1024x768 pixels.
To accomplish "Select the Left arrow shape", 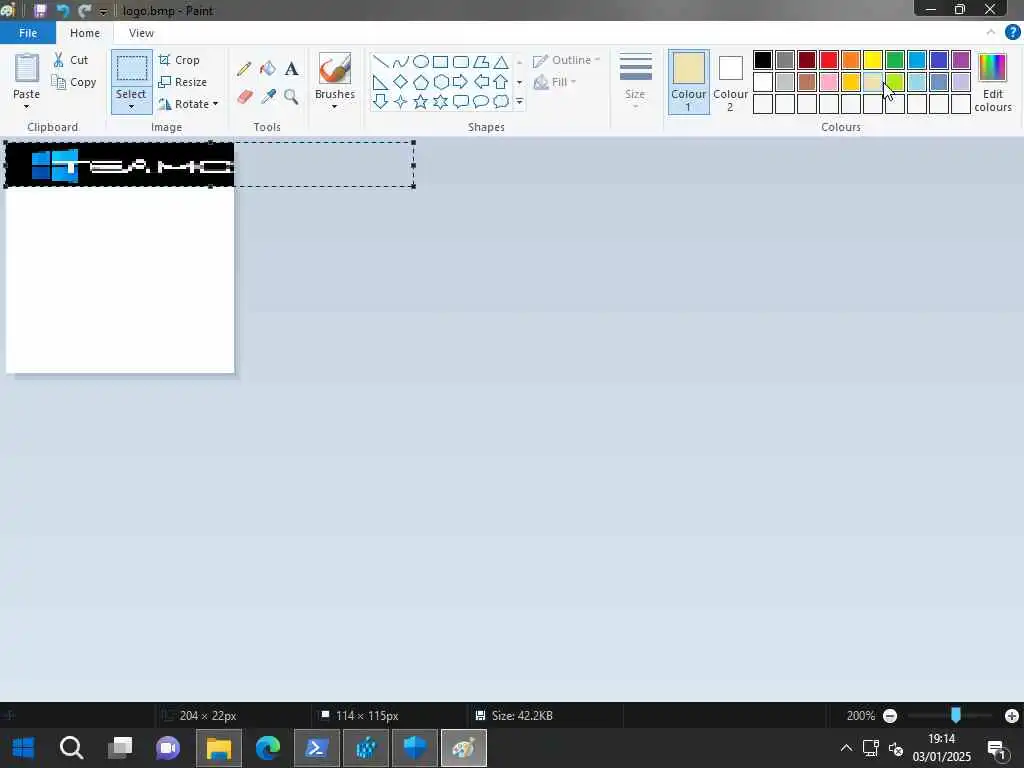I will click(x=481, y=82).
